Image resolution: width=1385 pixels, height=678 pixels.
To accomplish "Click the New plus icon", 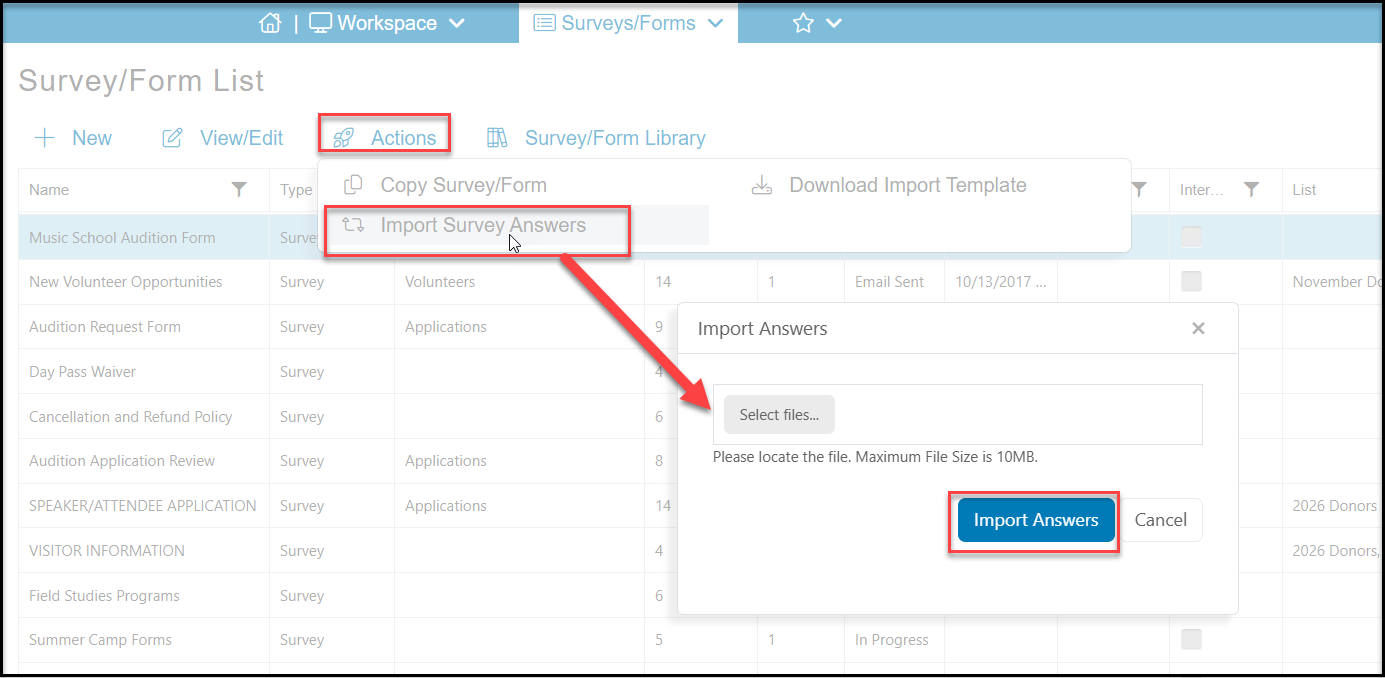I will pyautogui.click(x=44, y=138).
